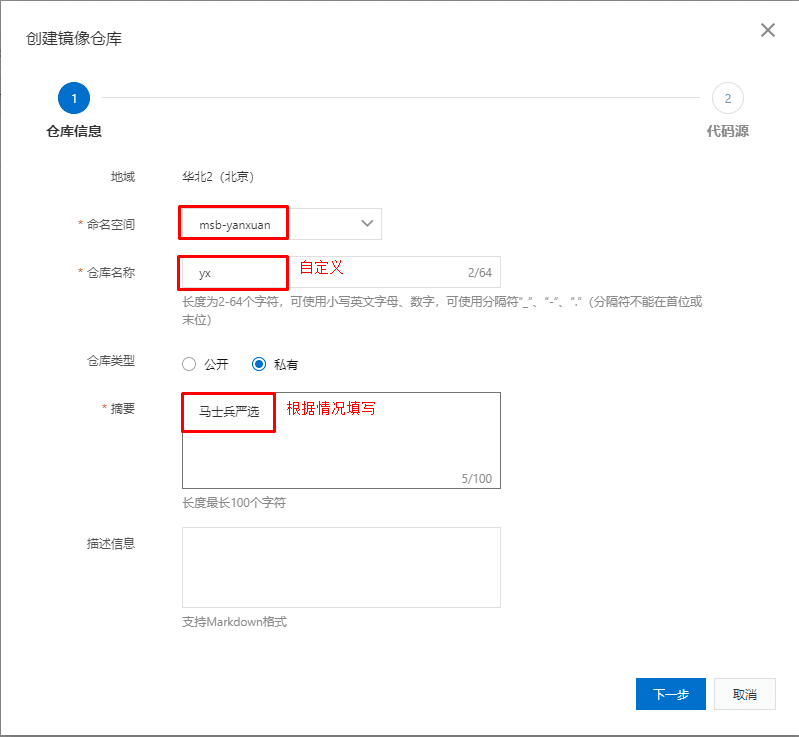Click the 仓库信息 step label
This screenshot has height=737, width=799.
74,131
